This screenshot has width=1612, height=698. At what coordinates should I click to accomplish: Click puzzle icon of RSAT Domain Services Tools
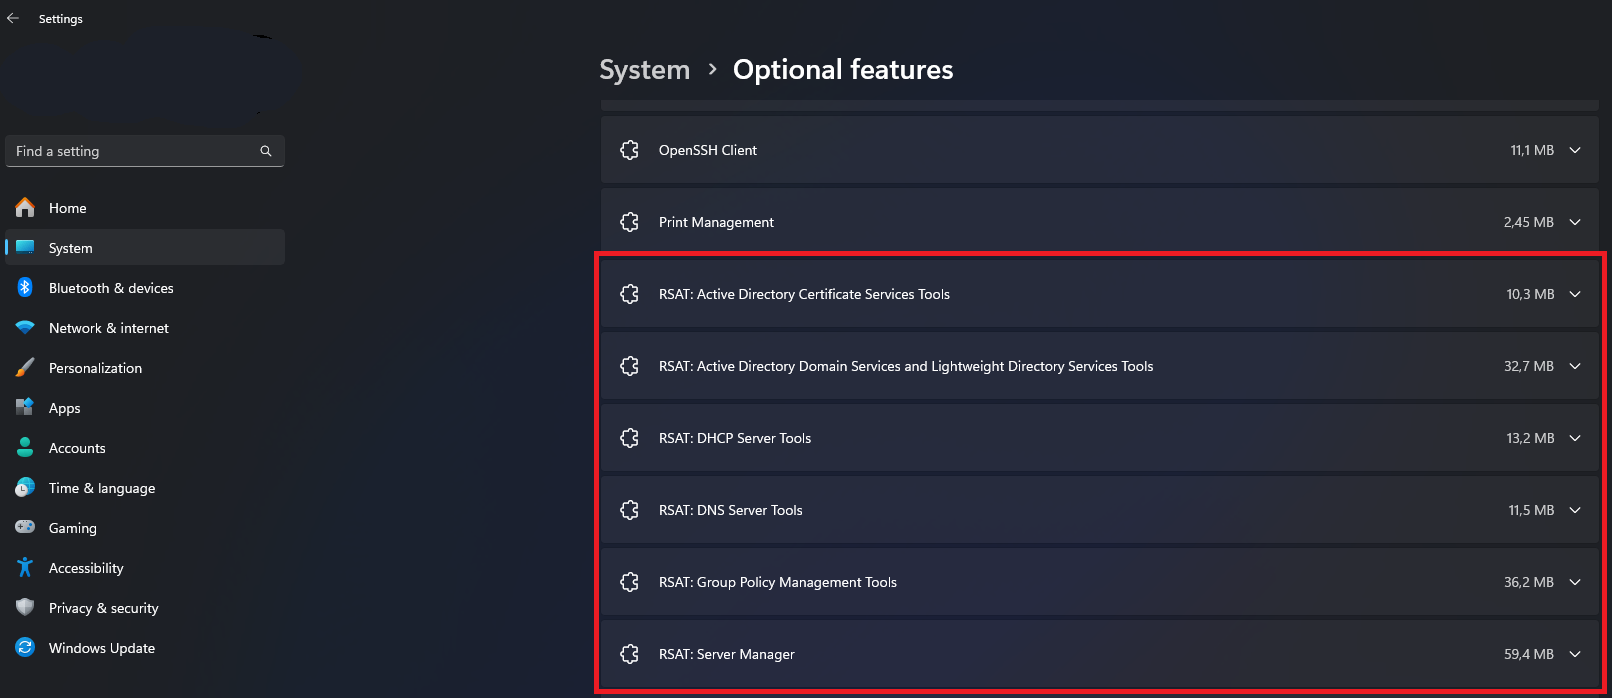coord(629,366)
